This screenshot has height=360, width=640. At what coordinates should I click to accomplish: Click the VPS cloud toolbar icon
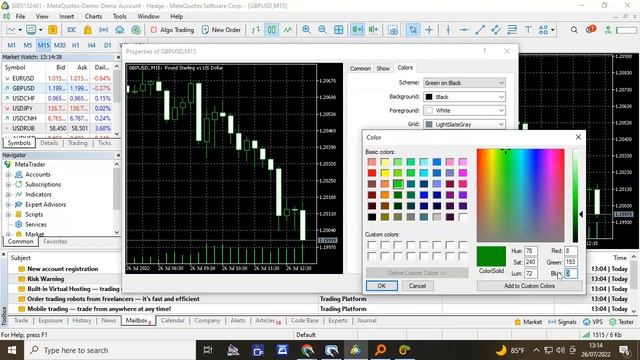click(120, 30)
